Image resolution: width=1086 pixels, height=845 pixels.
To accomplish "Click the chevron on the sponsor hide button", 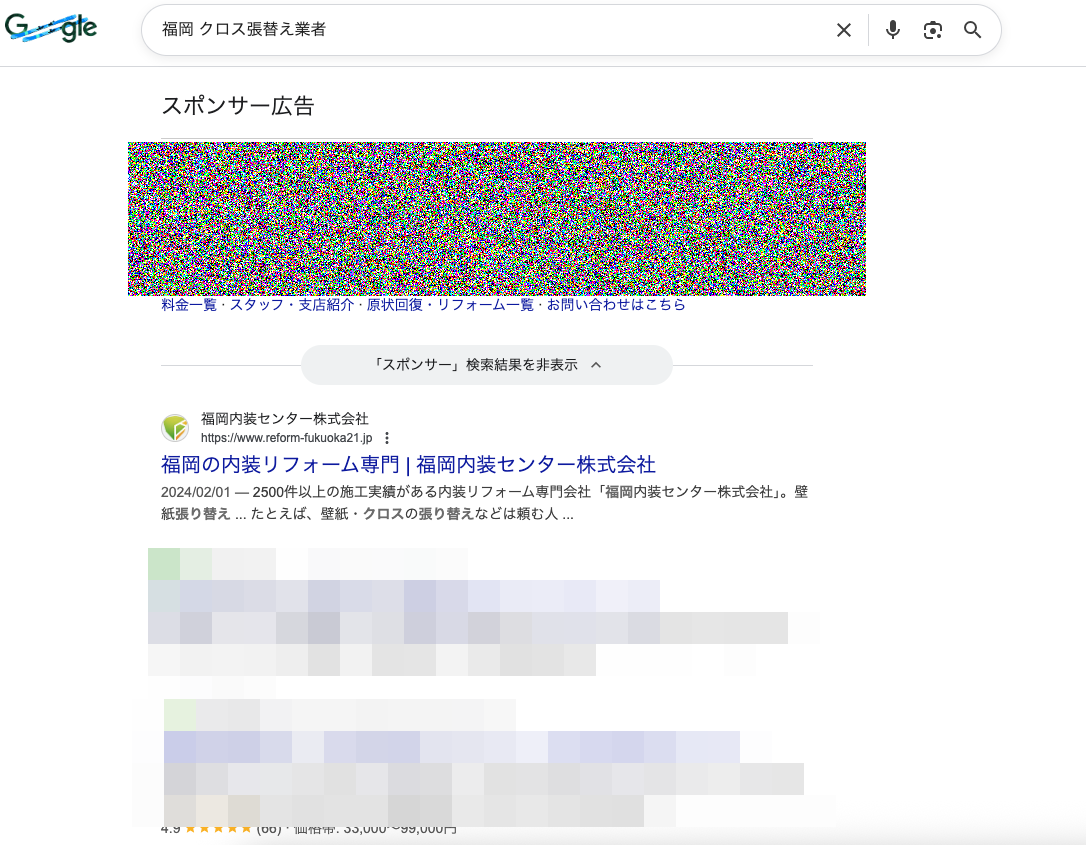I will click(x=596, y=365).
